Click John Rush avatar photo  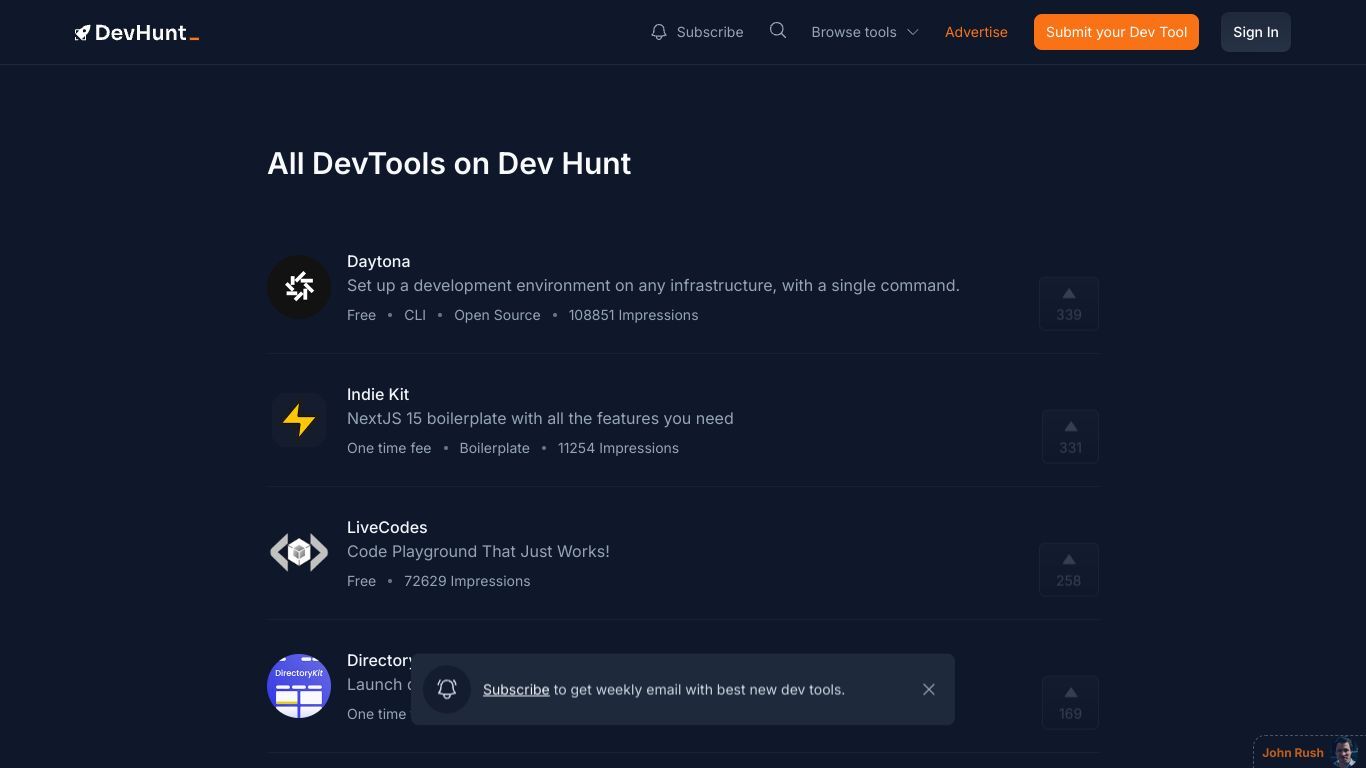tap(1346, 752)
